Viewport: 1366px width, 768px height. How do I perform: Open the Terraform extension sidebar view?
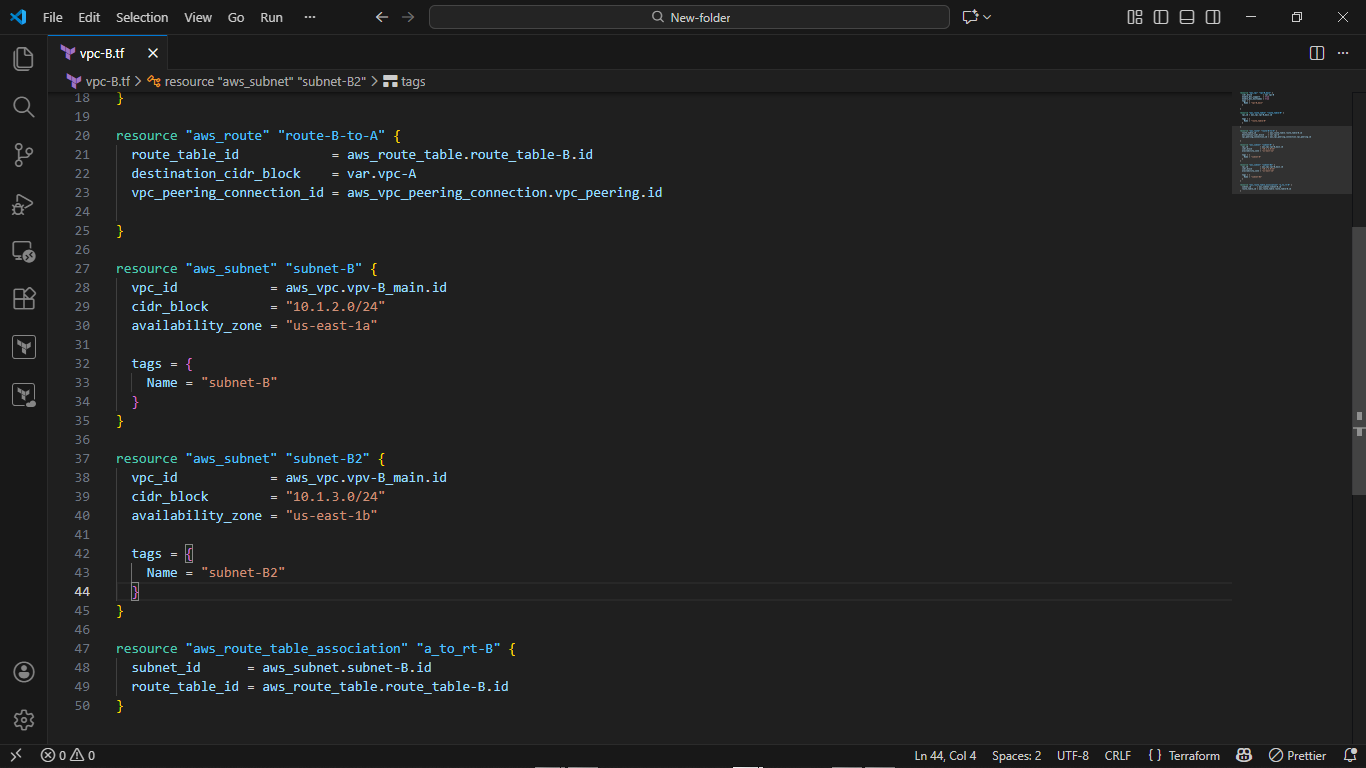coord(23,346)
